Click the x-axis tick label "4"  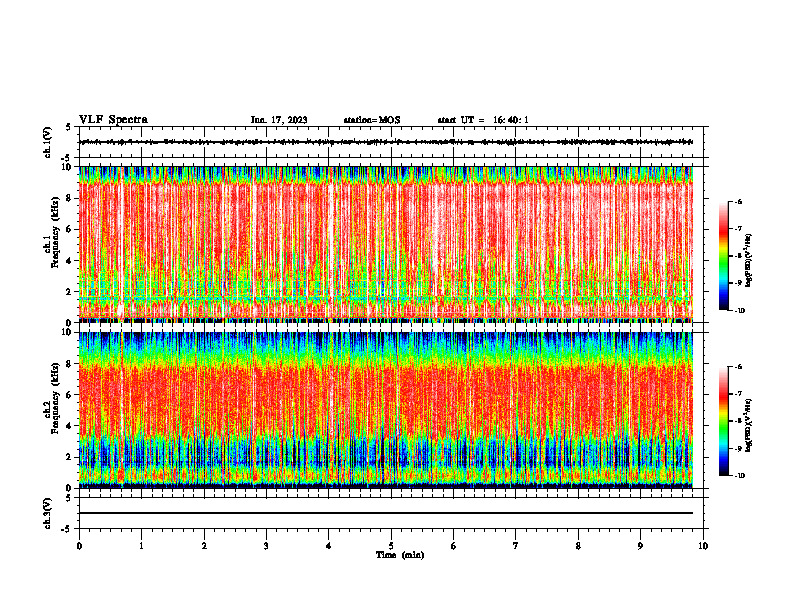coord(329,546)
